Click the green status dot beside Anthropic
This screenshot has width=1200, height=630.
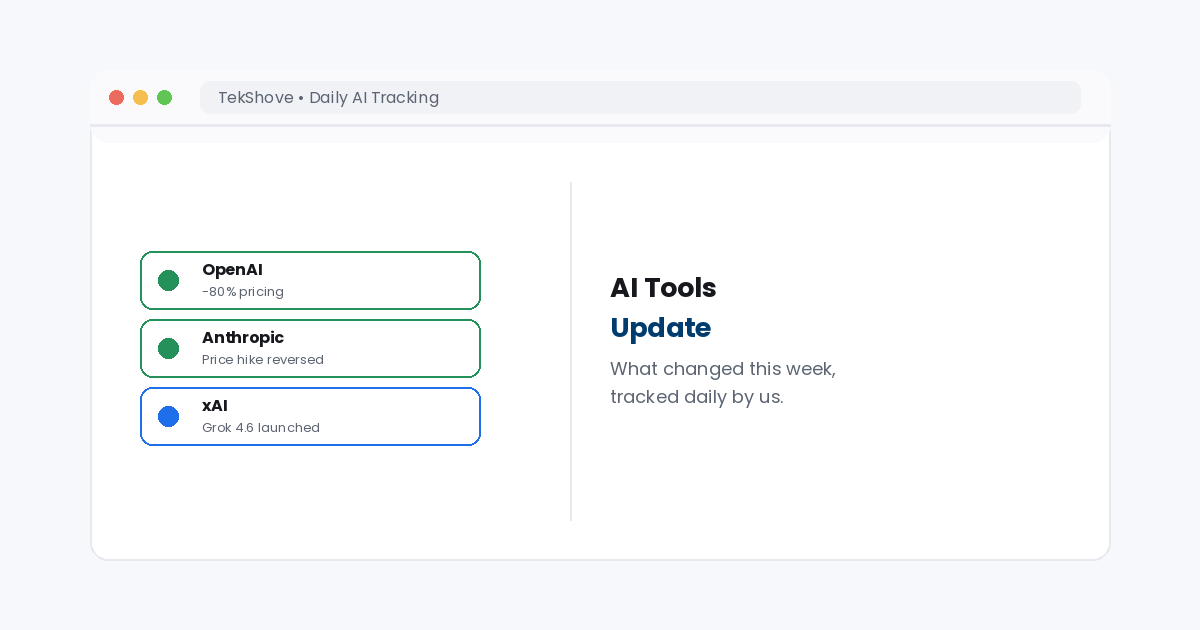pos(168,348)
